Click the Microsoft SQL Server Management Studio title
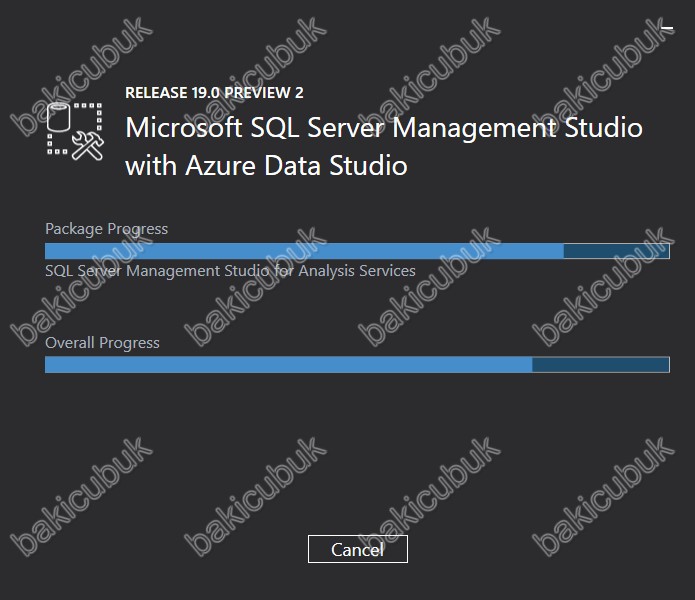The image size is (695, 600). point(384,128)
